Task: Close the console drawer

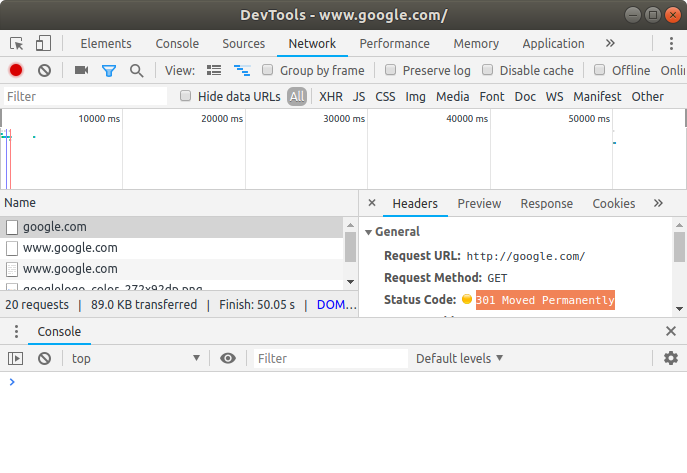Action: pos(671,331)
